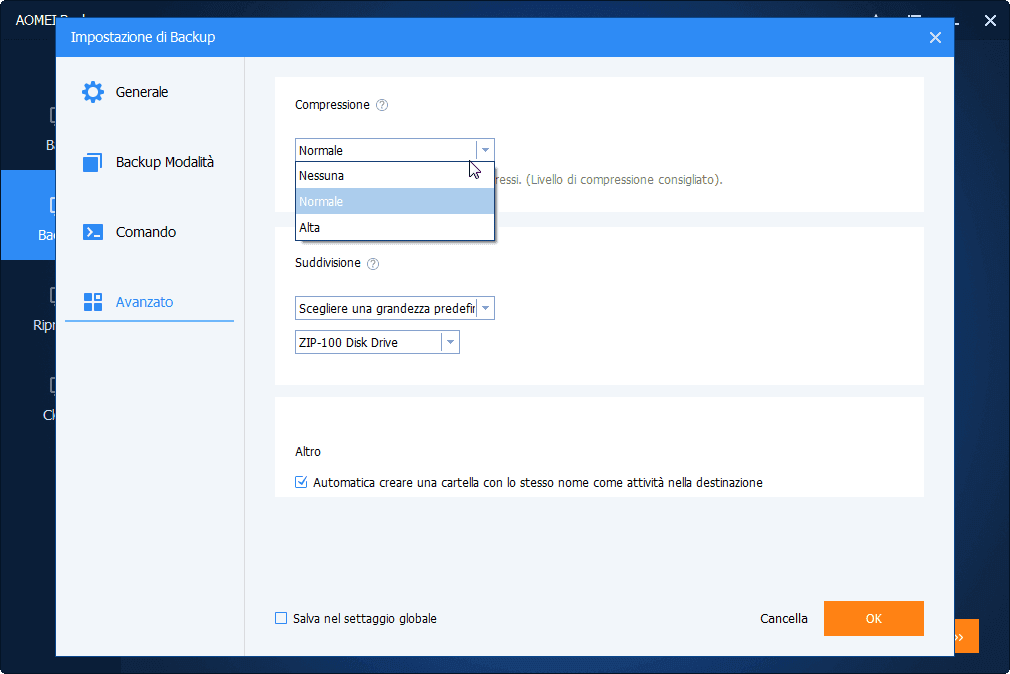Click the help icon beside Suddivisione

[373, 264]
